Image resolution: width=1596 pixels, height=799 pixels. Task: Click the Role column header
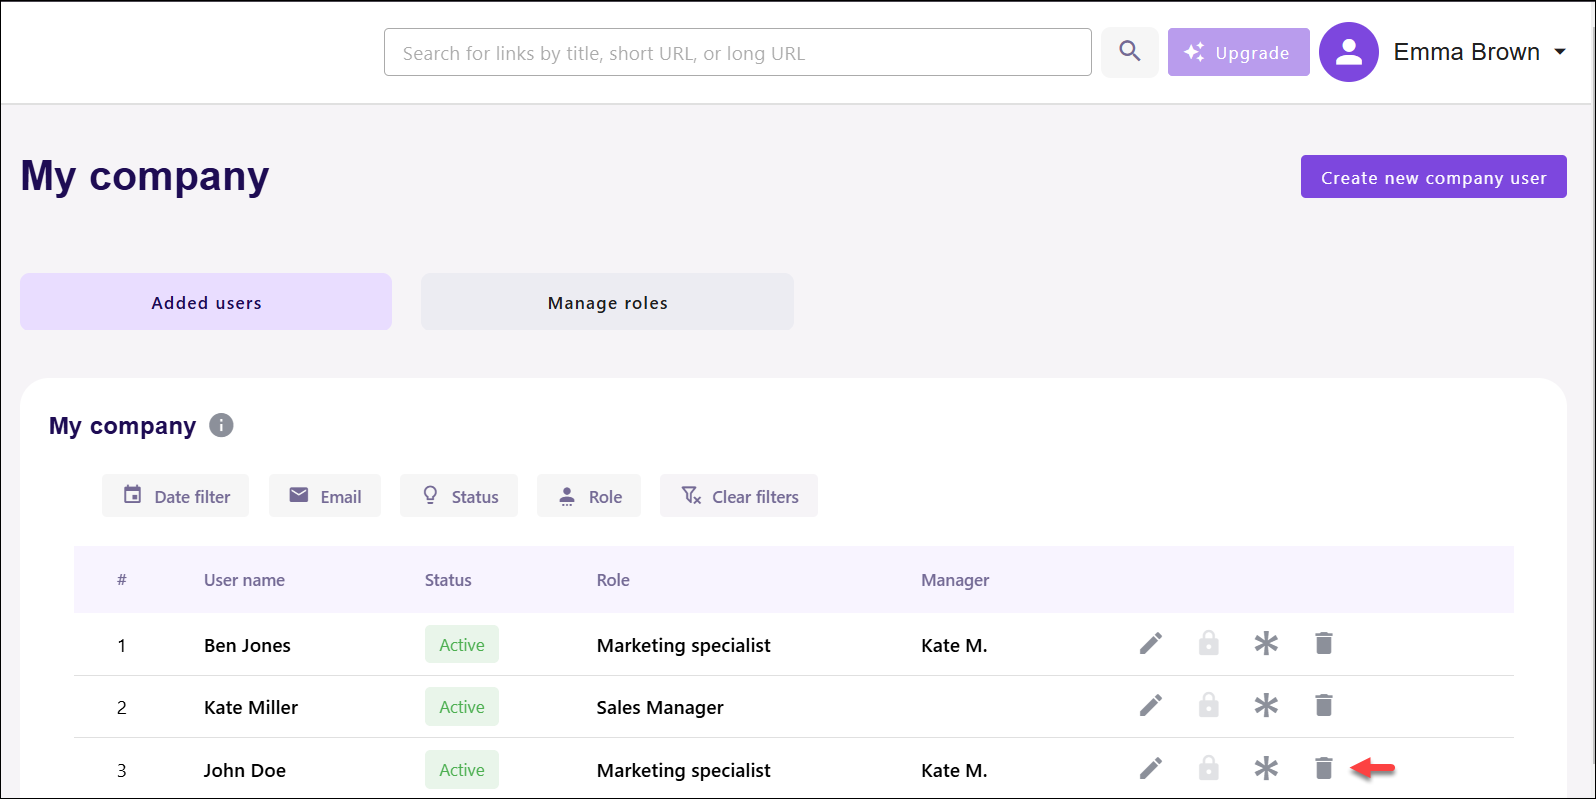(x=613, y=580)
